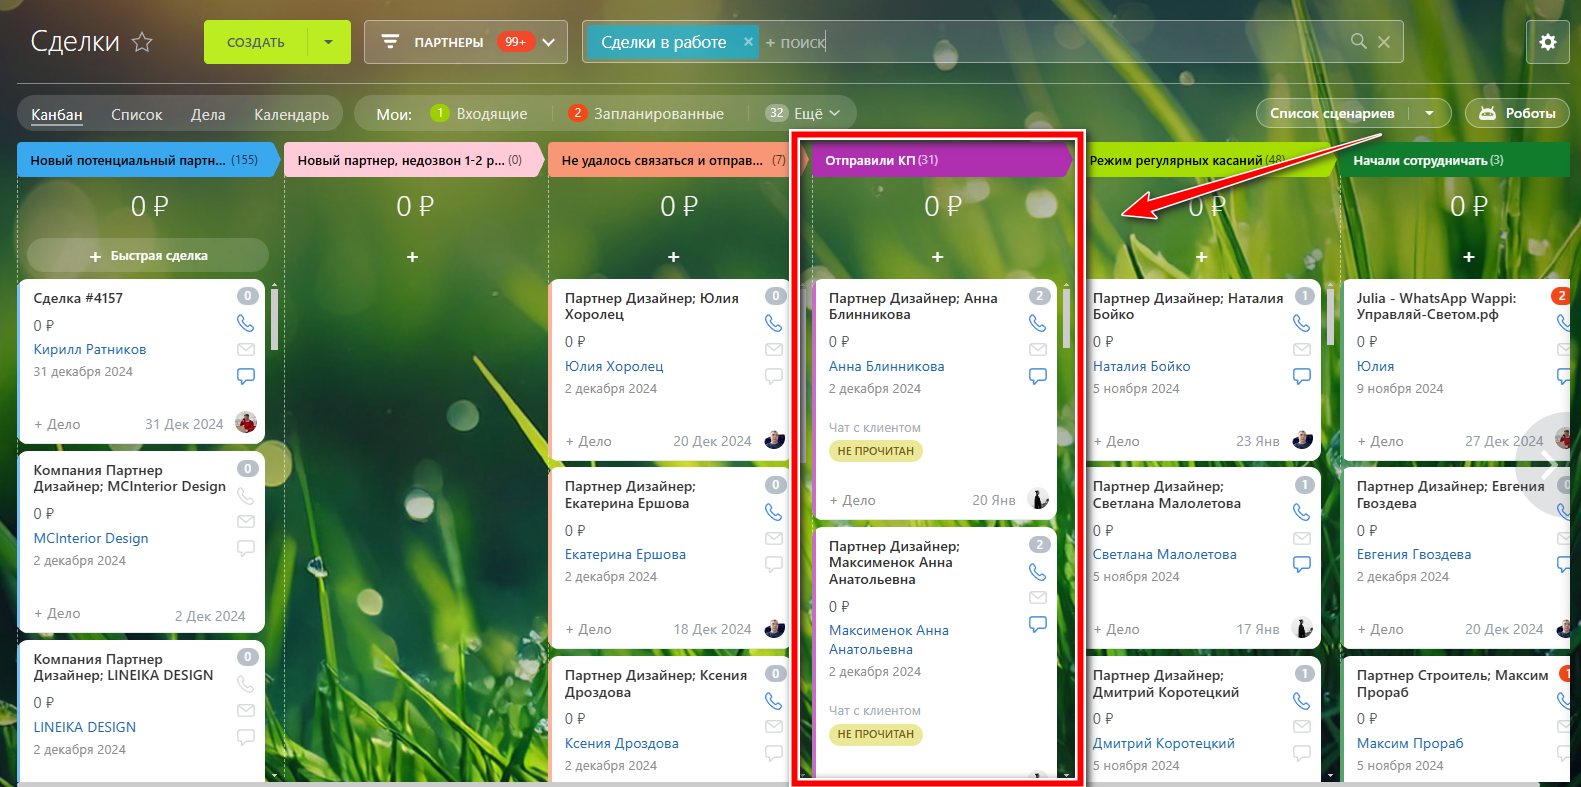Call Юлия Хоролец via phone icon

pyautogui.click(x=773, y=323)
